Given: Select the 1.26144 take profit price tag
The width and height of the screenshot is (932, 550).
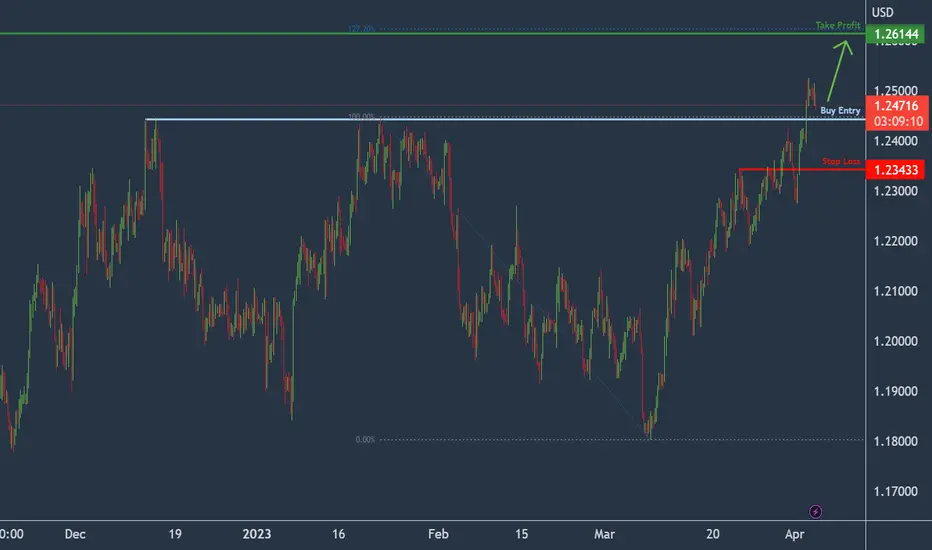Looking at the screenshot, I should point(896,34).
